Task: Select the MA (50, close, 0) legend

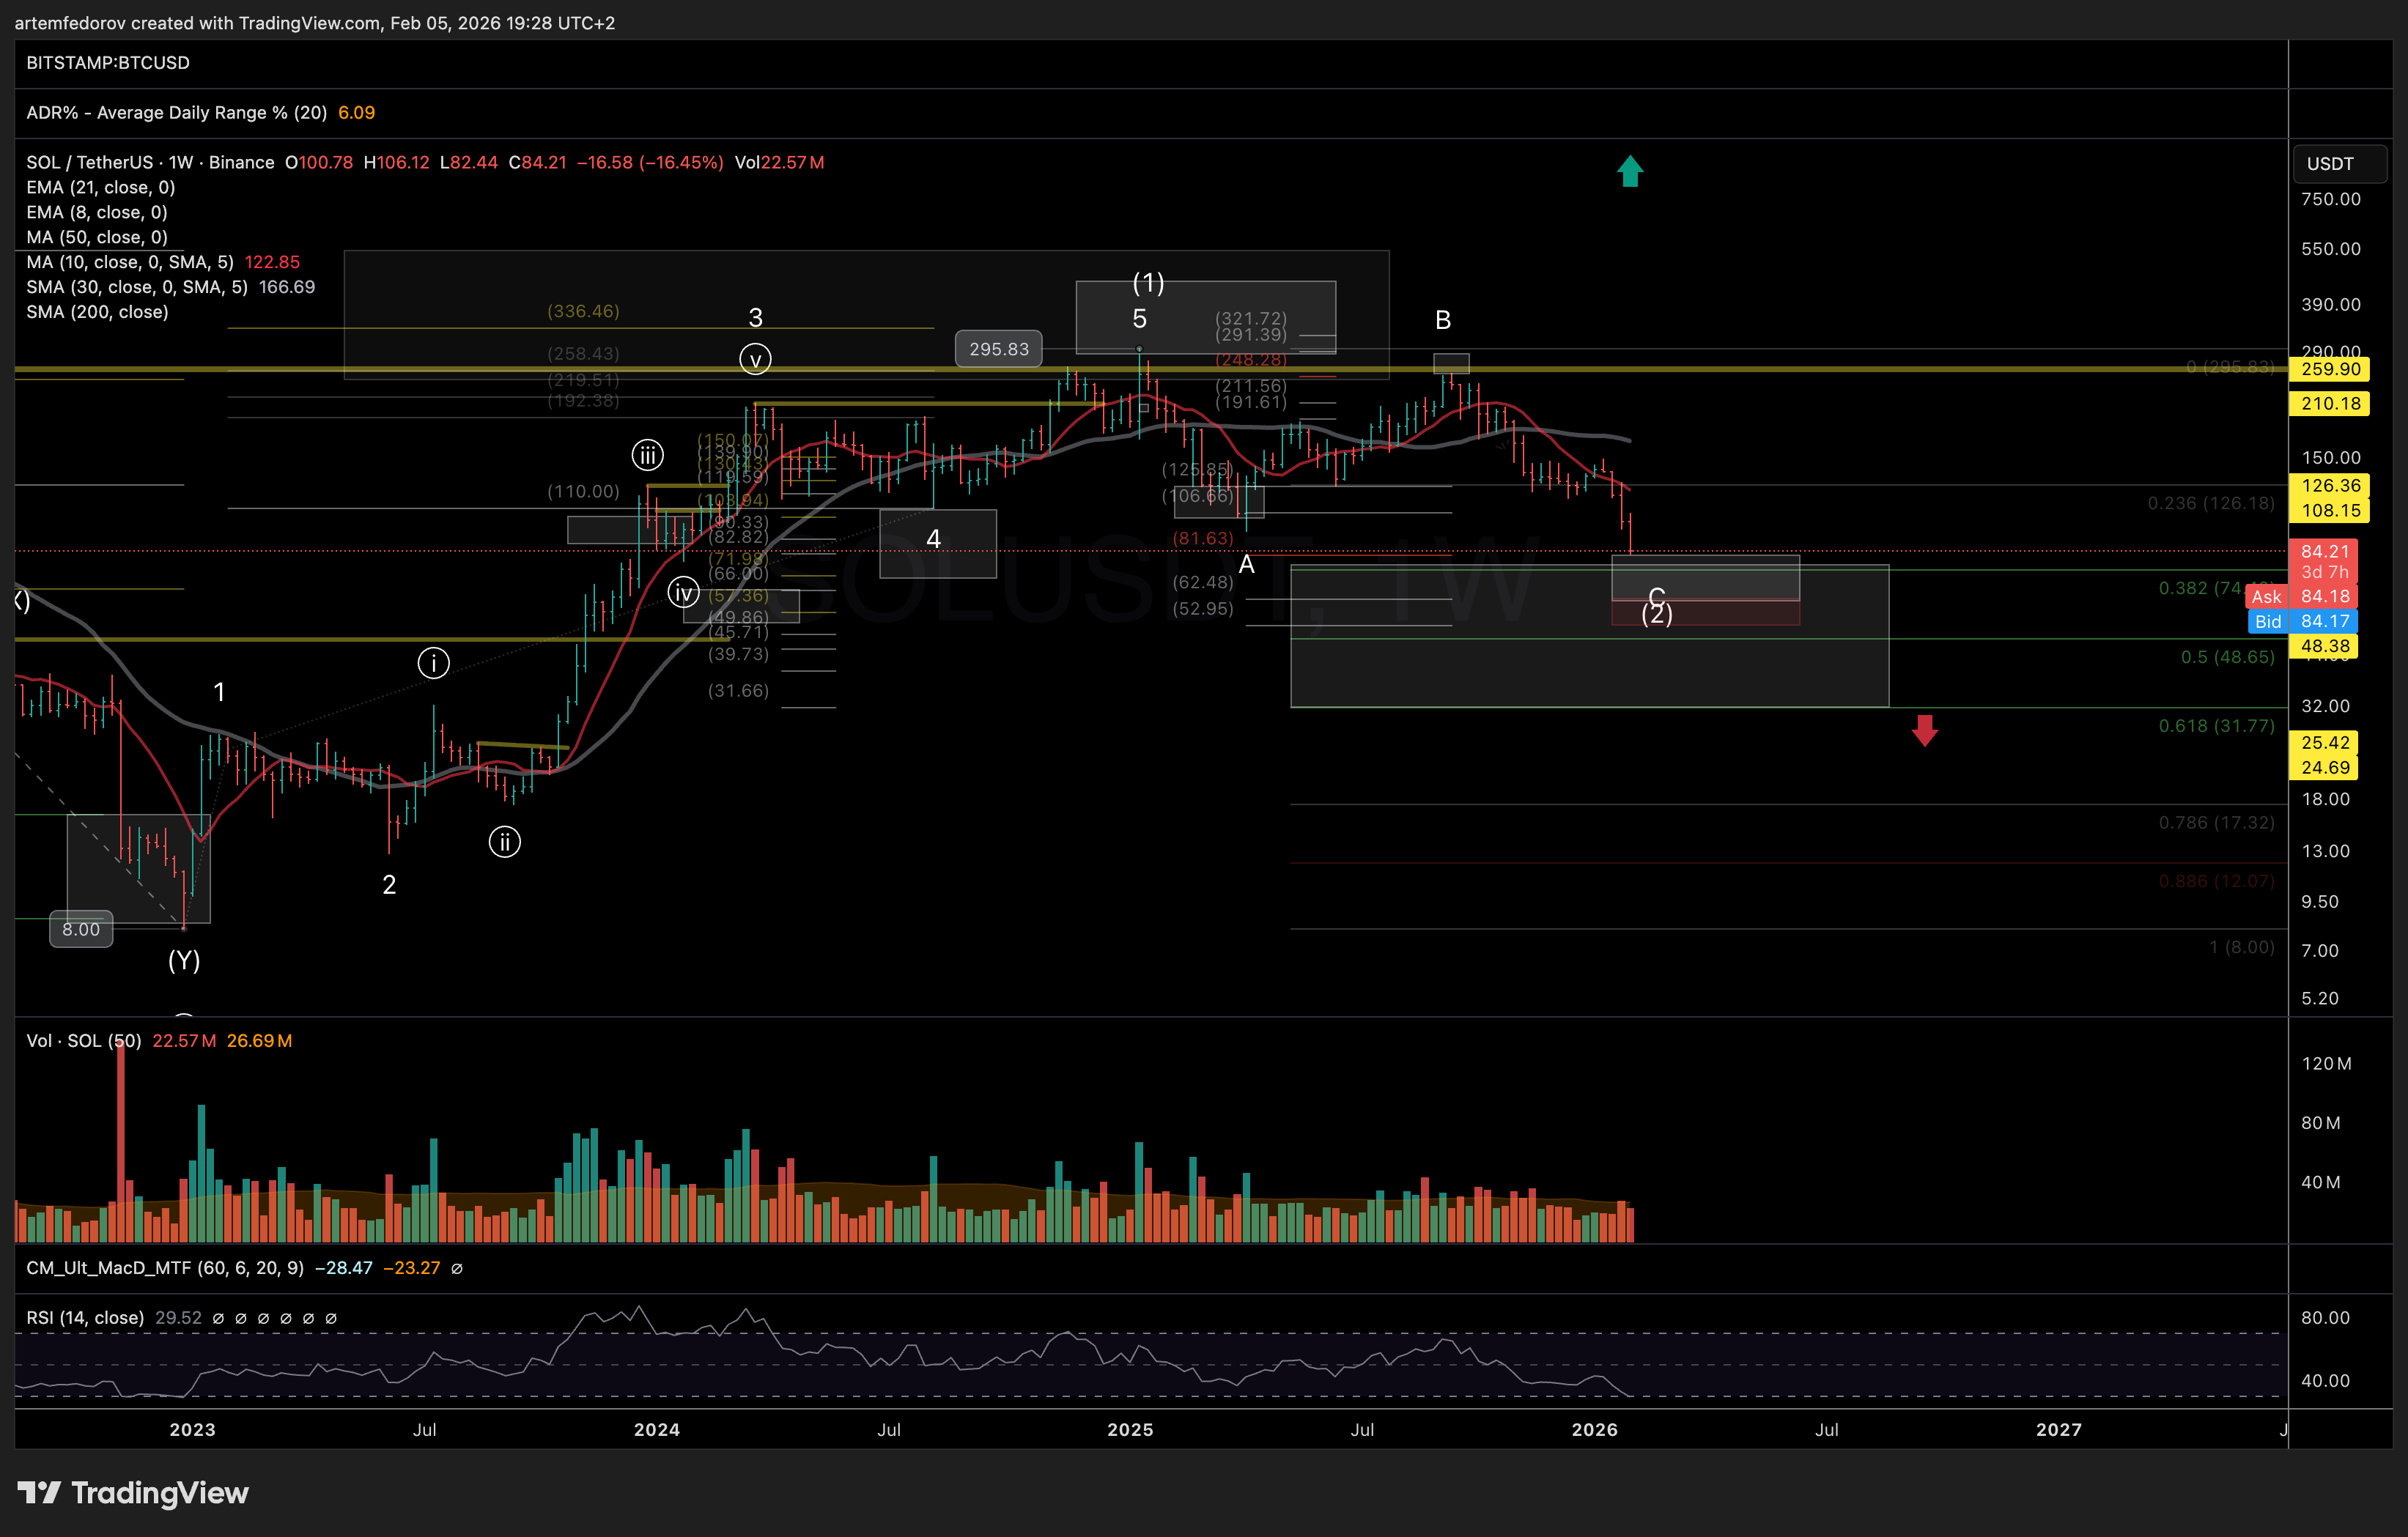Action: [97, 237]
